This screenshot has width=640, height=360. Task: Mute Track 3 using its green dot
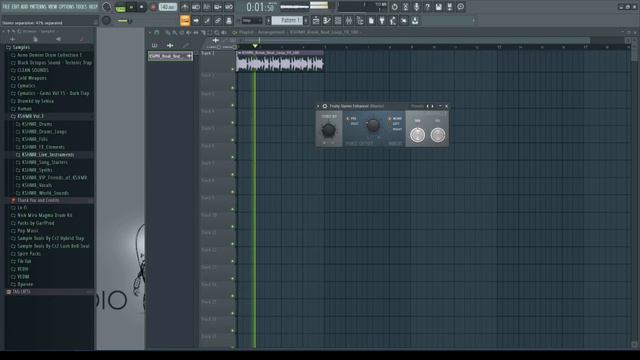tap(233, 105)
